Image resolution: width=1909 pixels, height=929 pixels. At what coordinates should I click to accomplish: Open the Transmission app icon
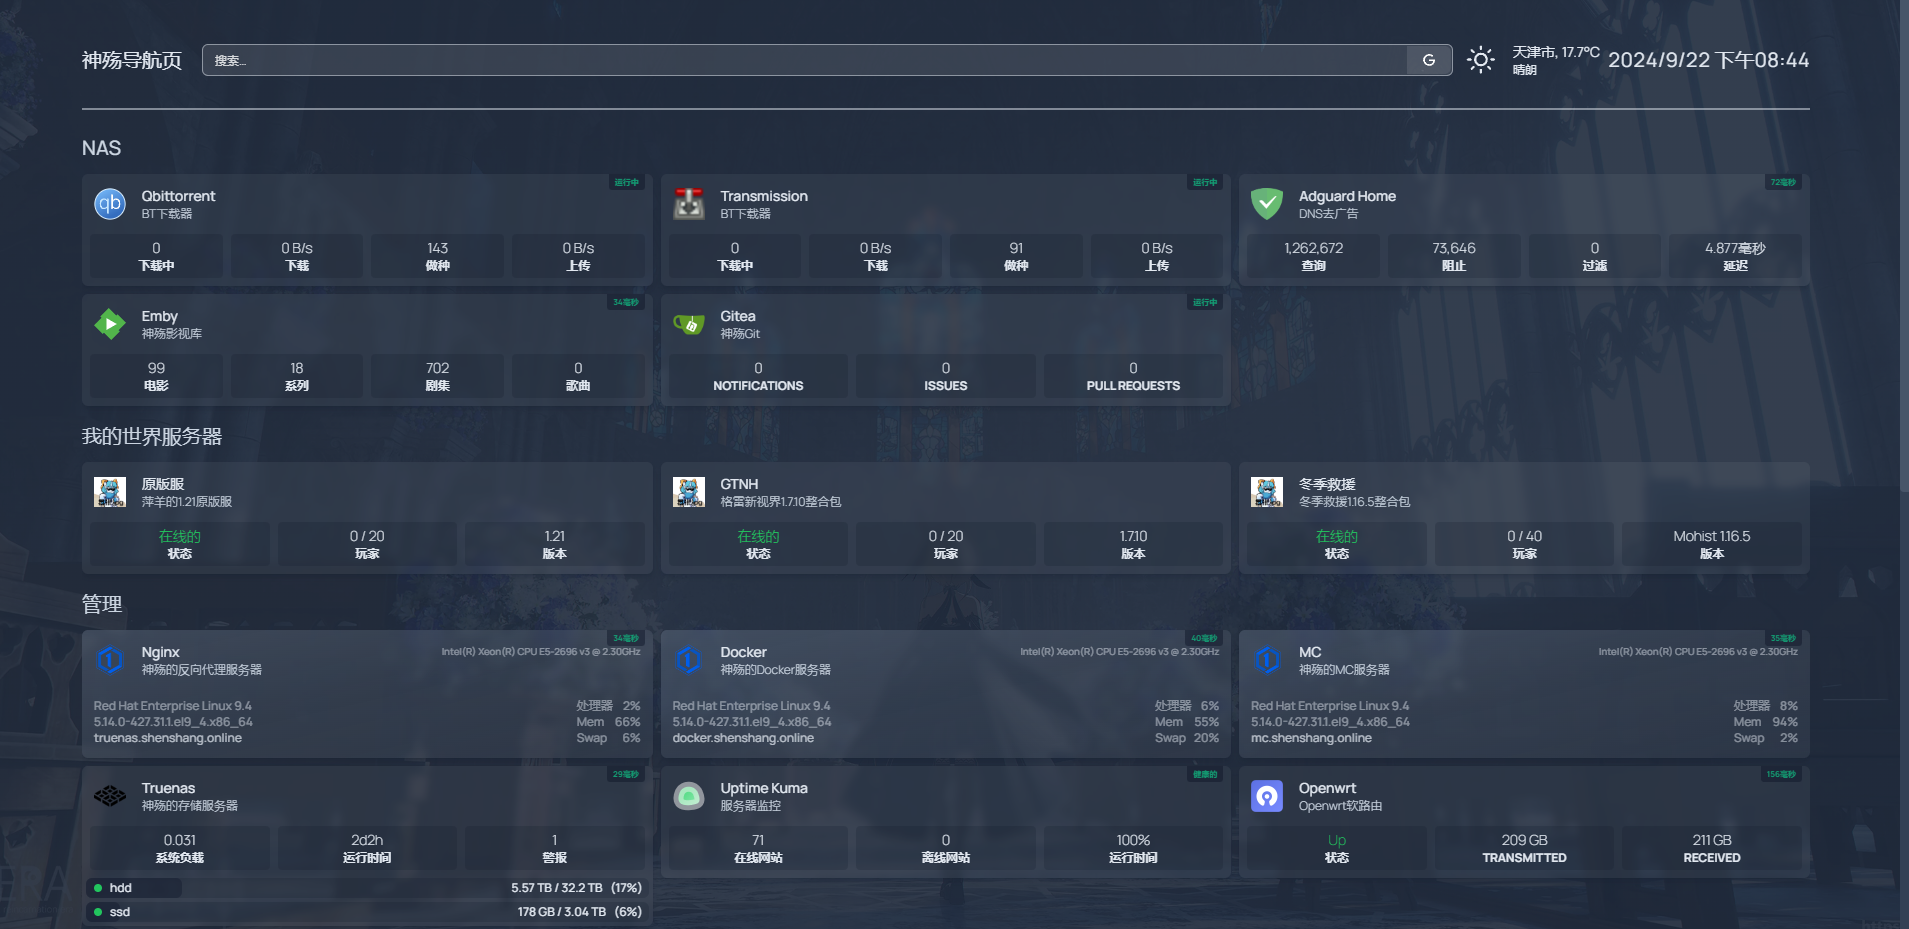tap(689, 204)
